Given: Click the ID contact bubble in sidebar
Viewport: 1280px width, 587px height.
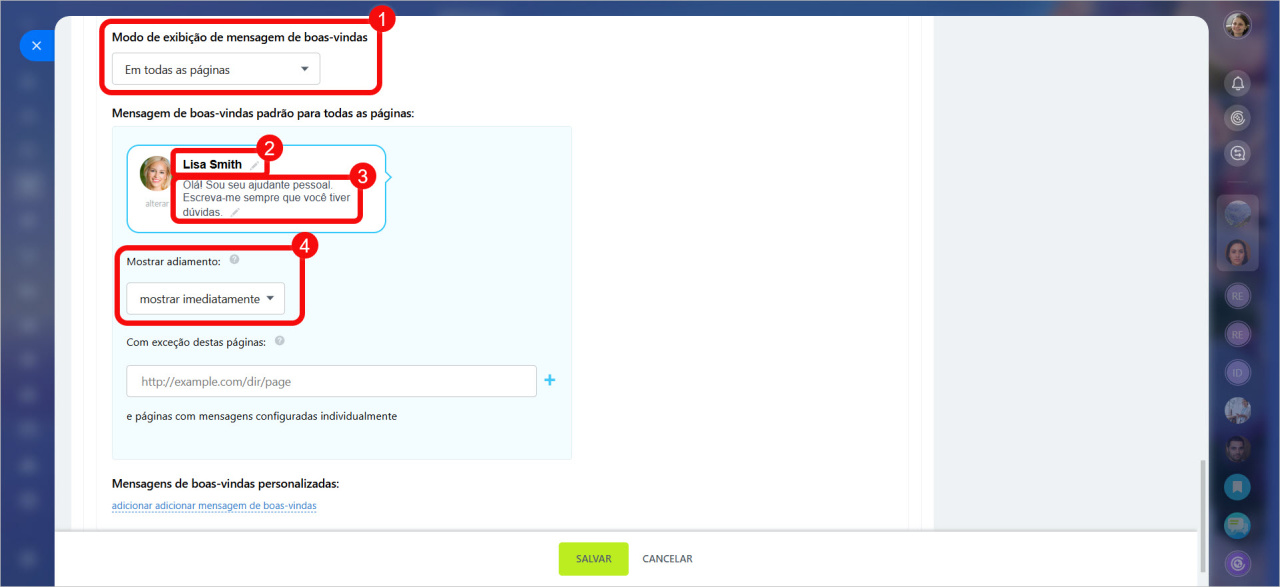Looking at the screenshot, I should pyautogui.click(x=1238, y=373).
